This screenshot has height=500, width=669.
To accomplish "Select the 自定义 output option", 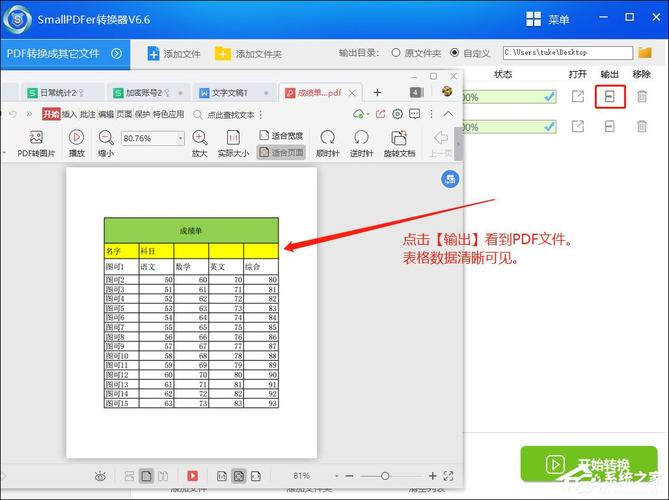I will pyautogui.click(x=470, y=53).
